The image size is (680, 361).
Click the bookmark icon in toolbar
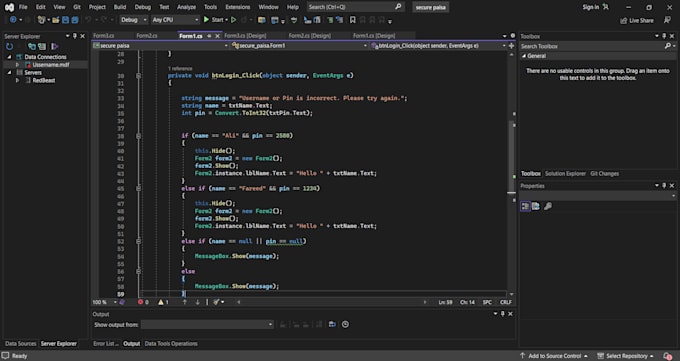click(x=353, y=20)
